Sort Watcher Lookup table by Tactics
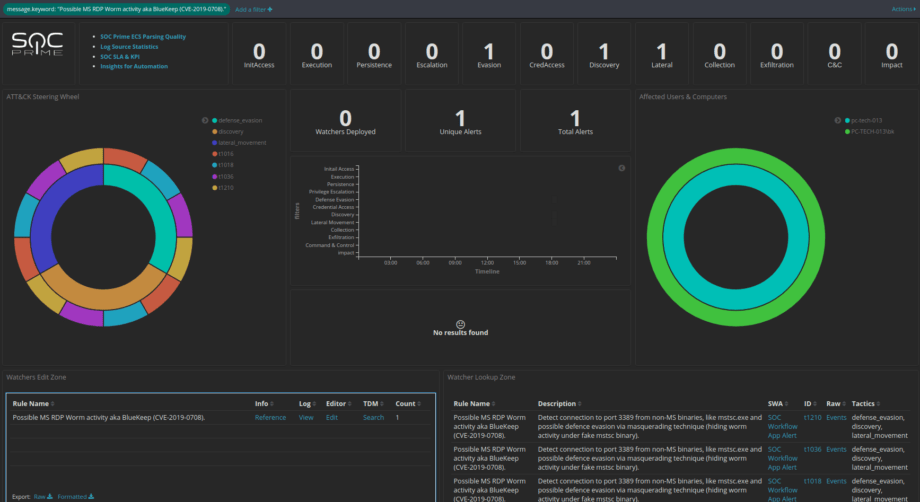 pos(866,403)
